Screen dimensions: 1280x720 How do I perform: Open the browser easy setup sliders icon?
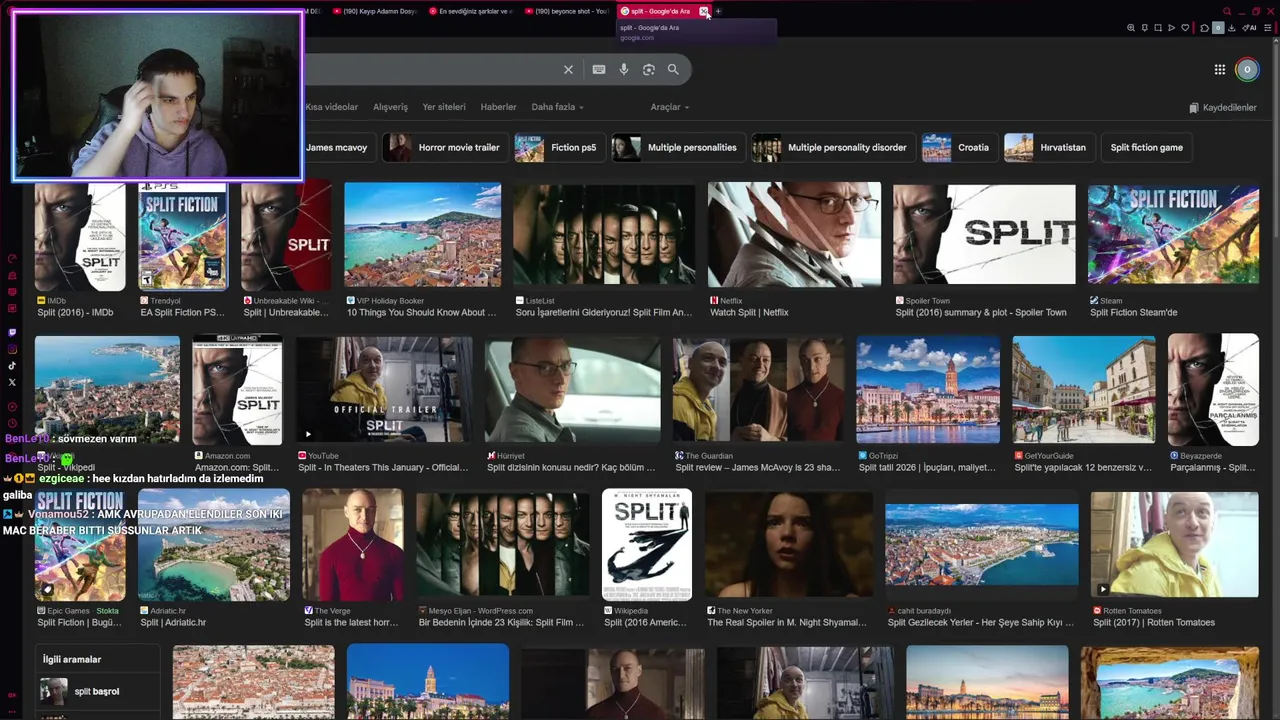click(1269, 28)
